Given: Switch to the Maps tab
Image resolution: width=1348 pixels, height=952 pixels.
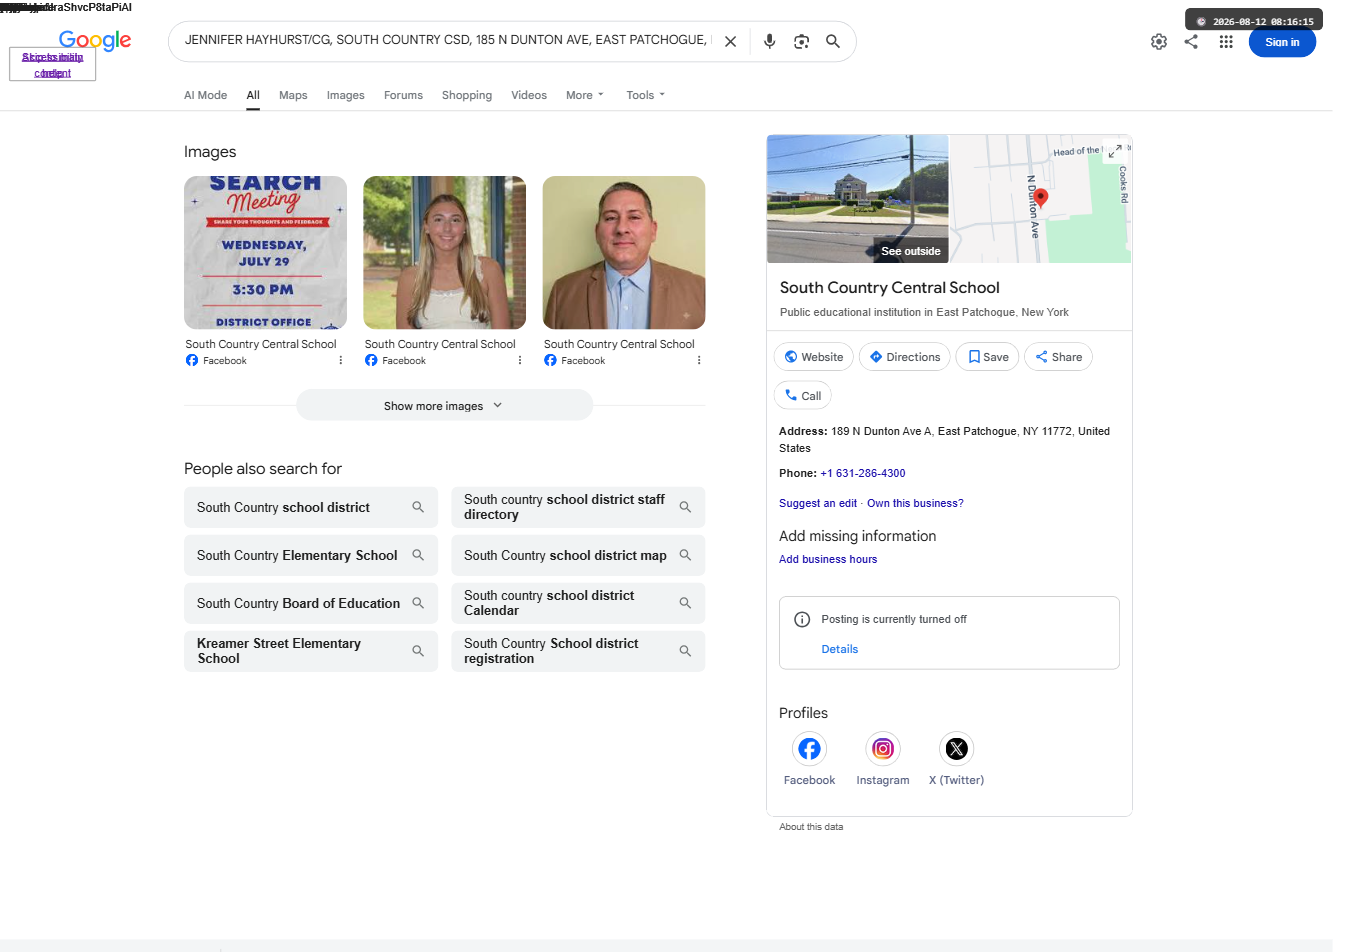Looking at the screenshot, I should (293, 95).
